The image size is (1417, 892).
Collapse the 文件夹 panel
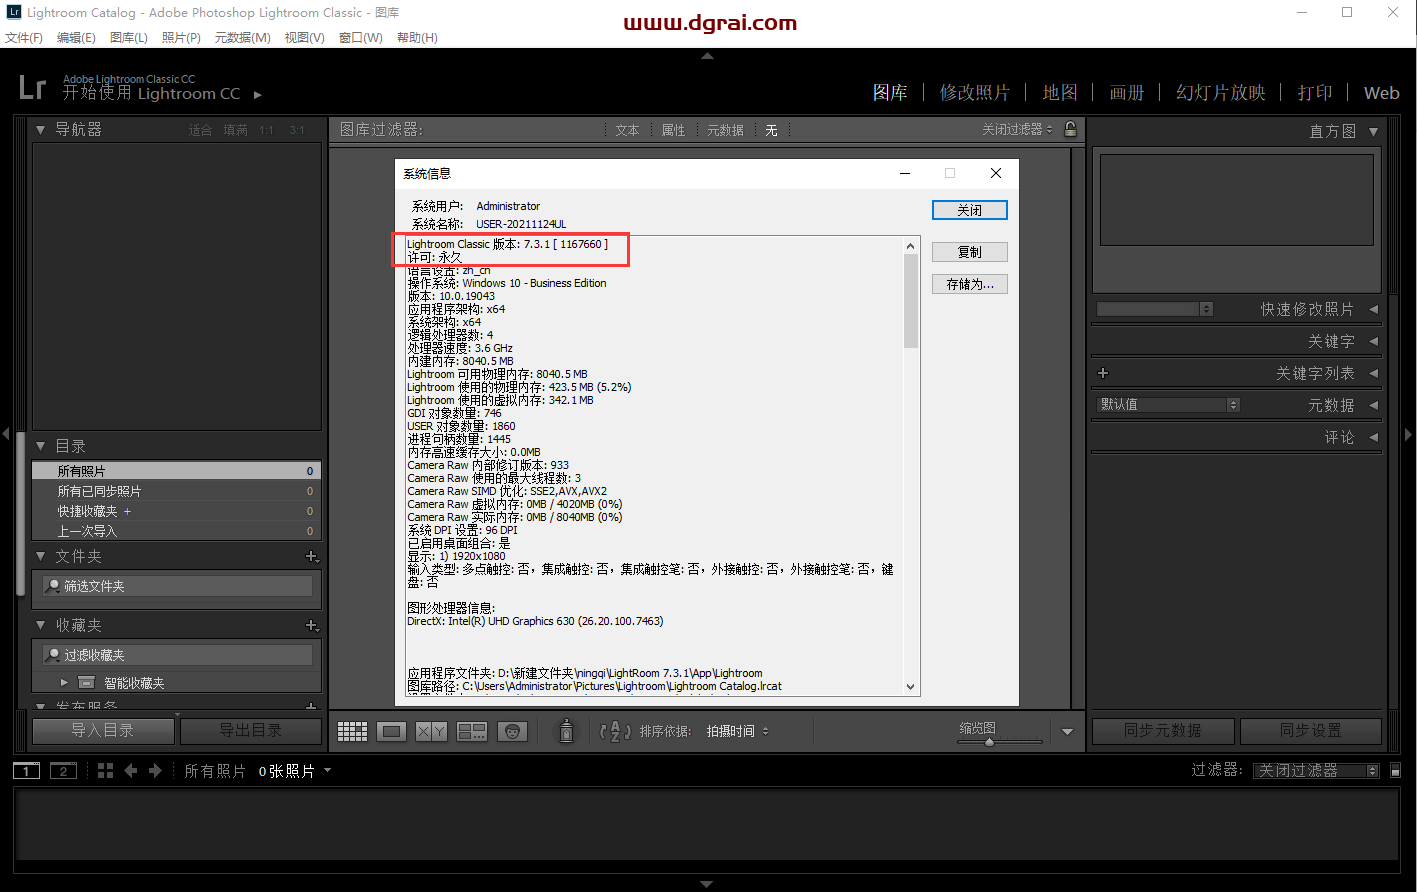click(x=41, y=556)
